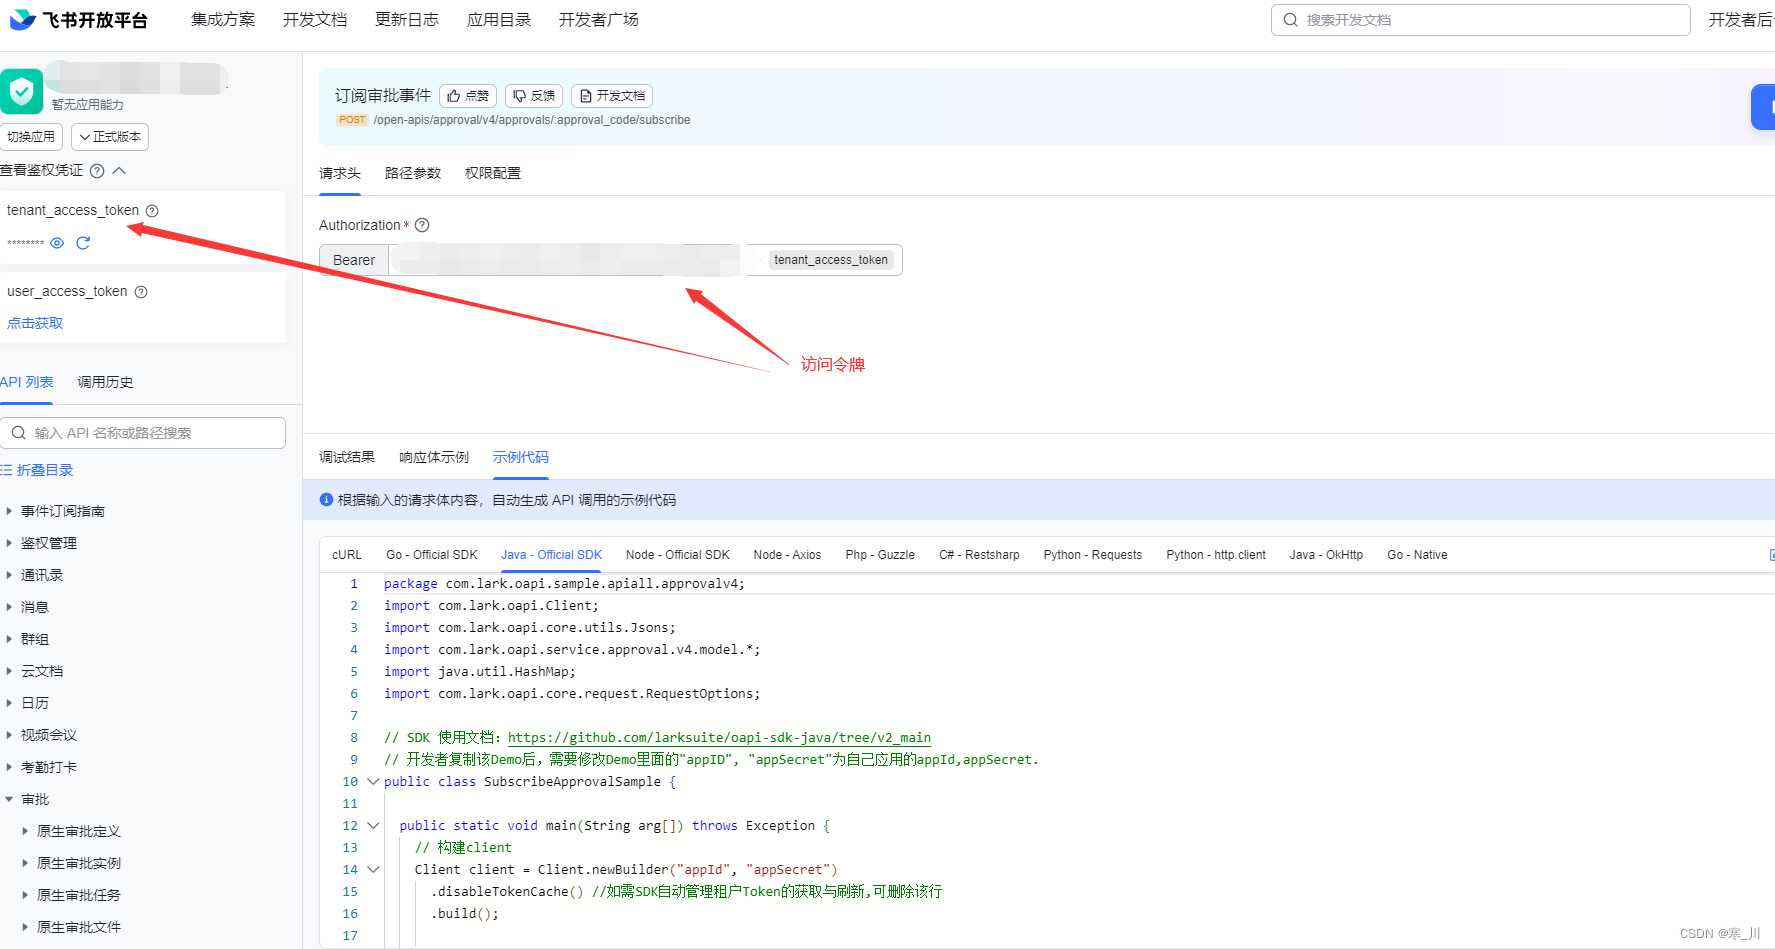1775x949 pixels.
Task: Select Python - Requests code tab
Action: (x=1092, y=555)
